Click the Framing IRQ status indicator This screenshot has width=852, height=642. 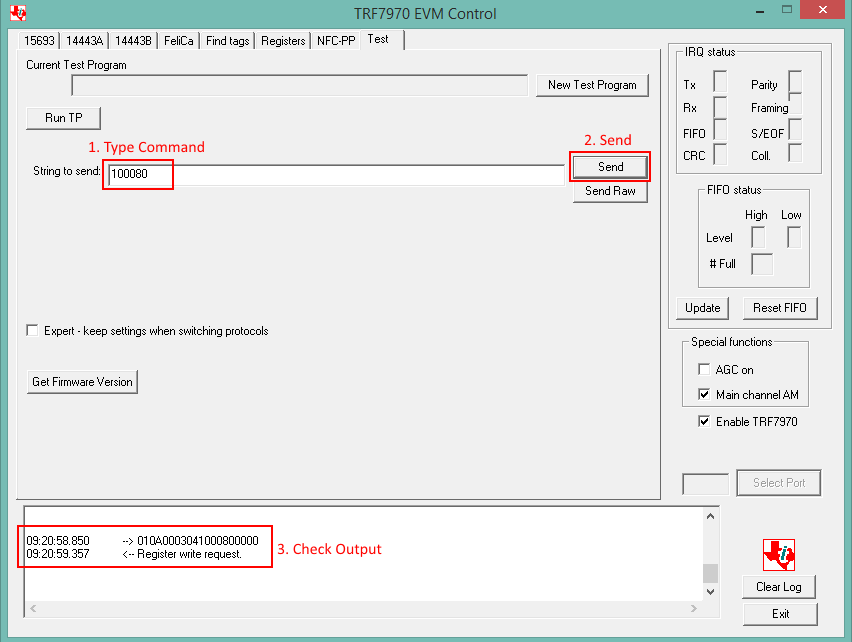click(x=795, y=104)
